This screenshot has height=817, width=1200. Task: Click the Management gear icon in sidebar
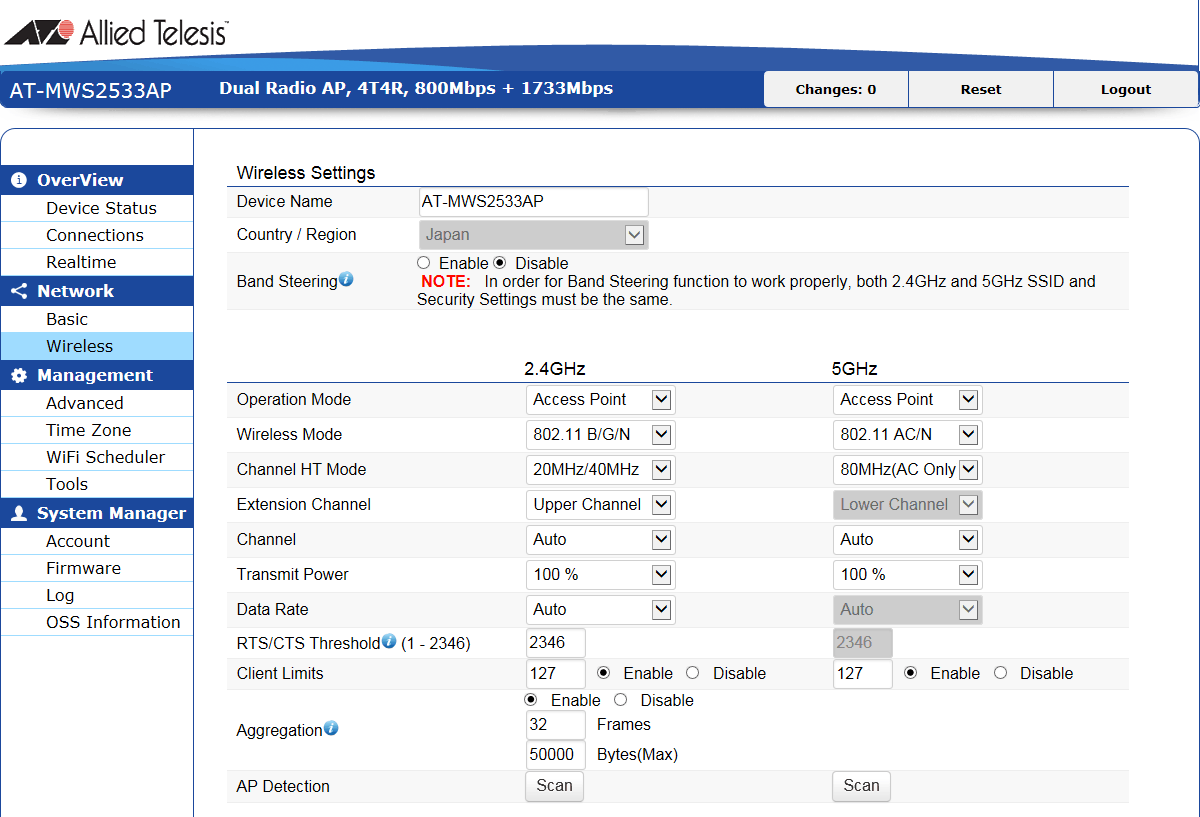click(x=18, y=375)
